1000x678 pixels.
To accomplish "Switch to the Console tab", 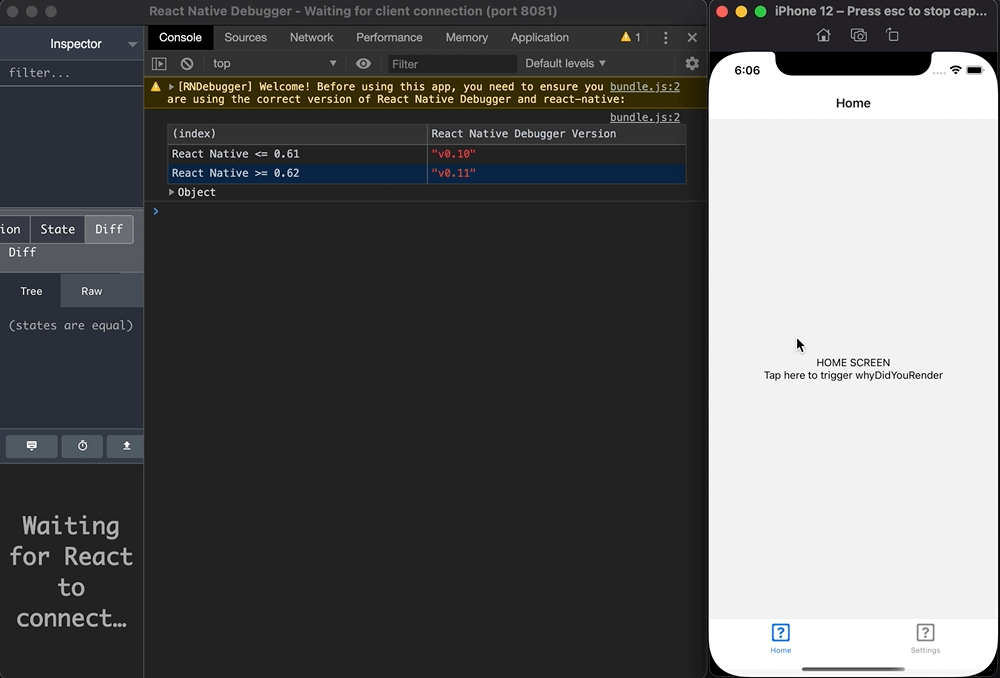I will tap(180, 38).
